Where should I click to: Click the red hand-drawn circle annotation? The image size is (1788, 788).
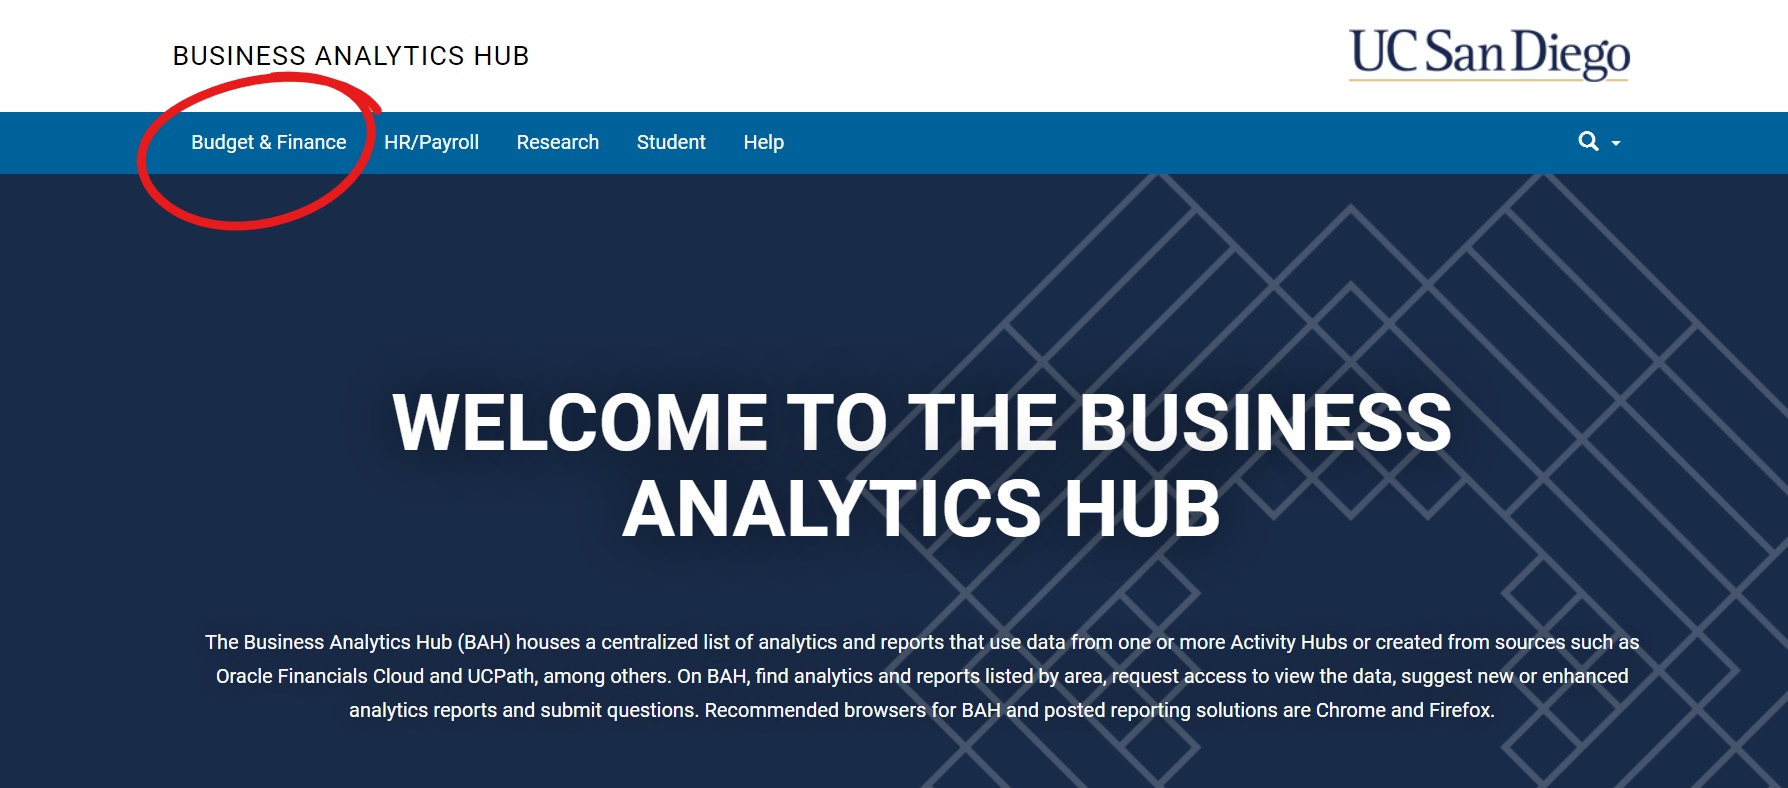(240, 224)
